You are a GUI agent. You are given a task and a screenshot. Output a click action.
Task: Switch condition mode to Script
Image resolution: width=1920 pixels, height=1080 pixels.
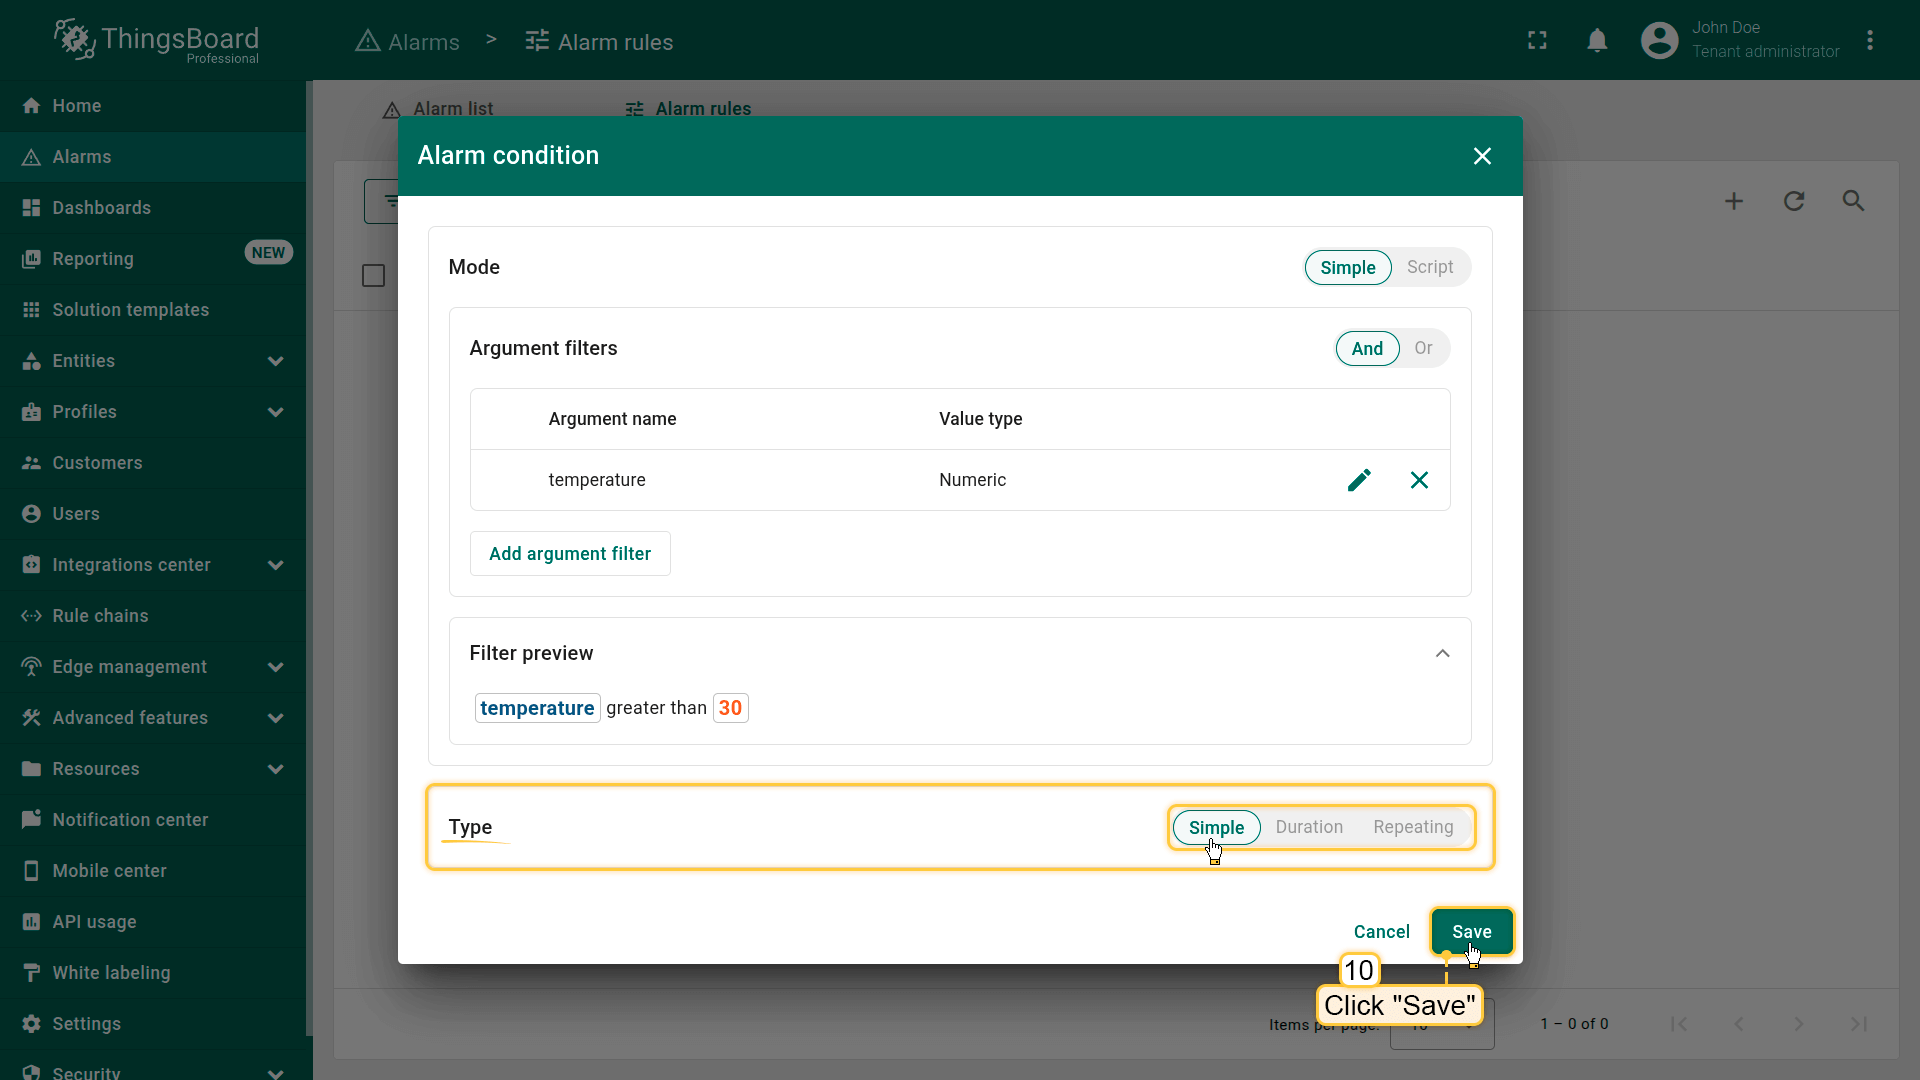click(x=1429, y=267)
